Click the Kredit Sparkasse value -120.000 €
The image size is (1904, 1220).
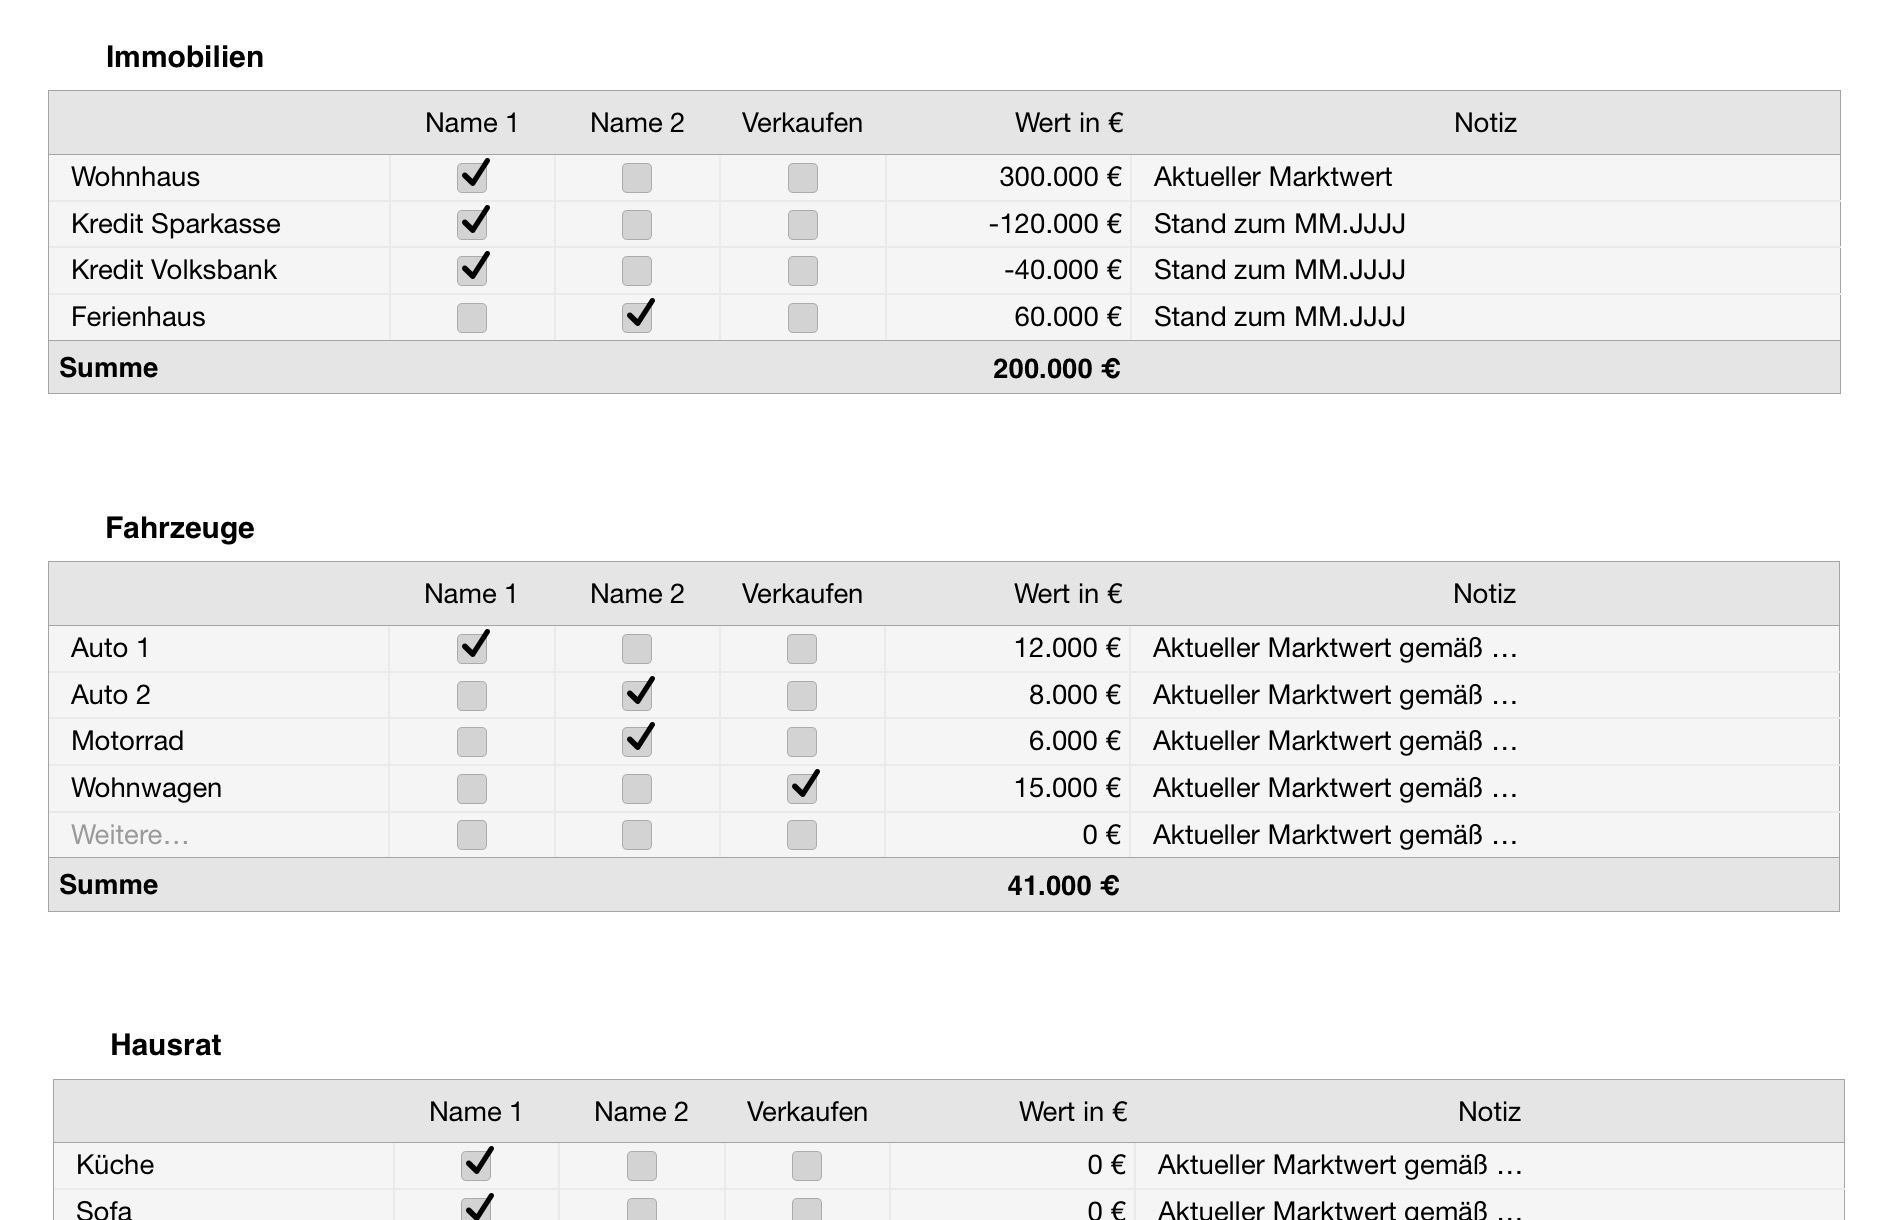tap(1054, 224)
